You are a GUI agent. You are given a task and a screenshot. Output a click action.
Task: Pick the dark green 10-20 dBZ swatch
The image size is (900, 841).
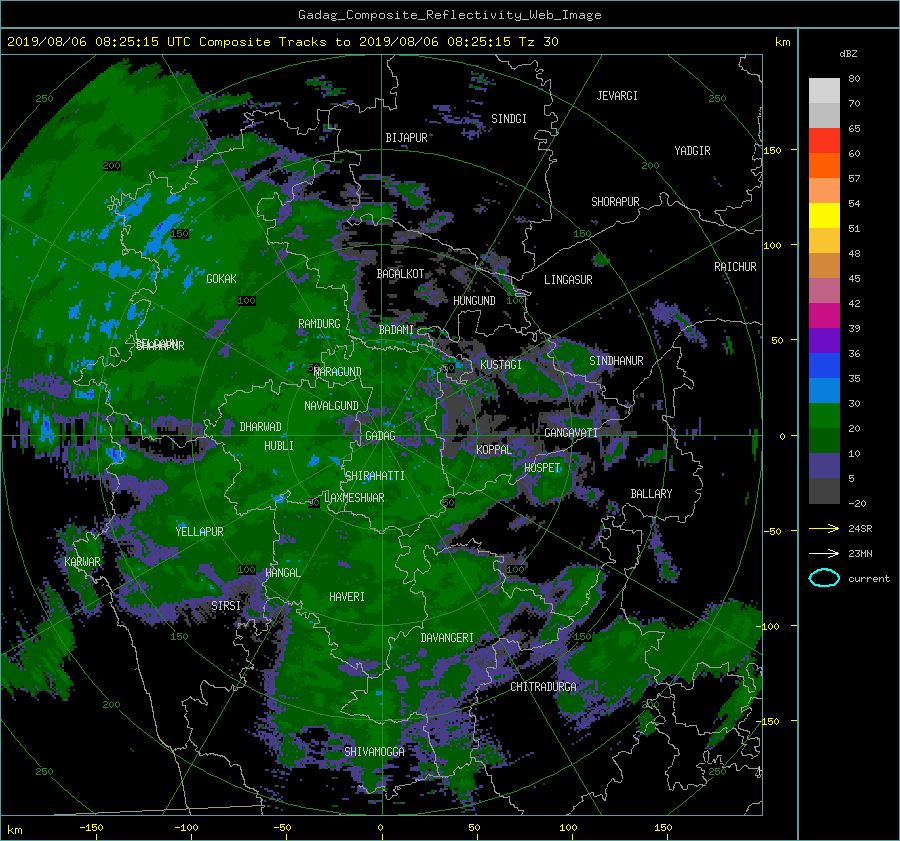coord(824,441)
